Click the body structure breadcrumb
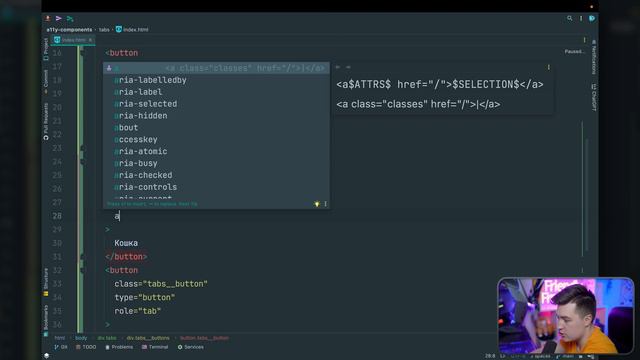The image size is (640, 360). coord(81,338)
